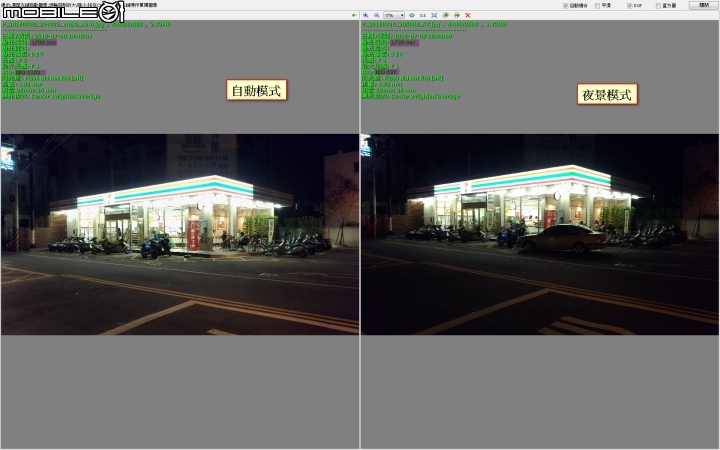
Task: Click 'Center weighted average' in left pane
Action: (65, 96)
